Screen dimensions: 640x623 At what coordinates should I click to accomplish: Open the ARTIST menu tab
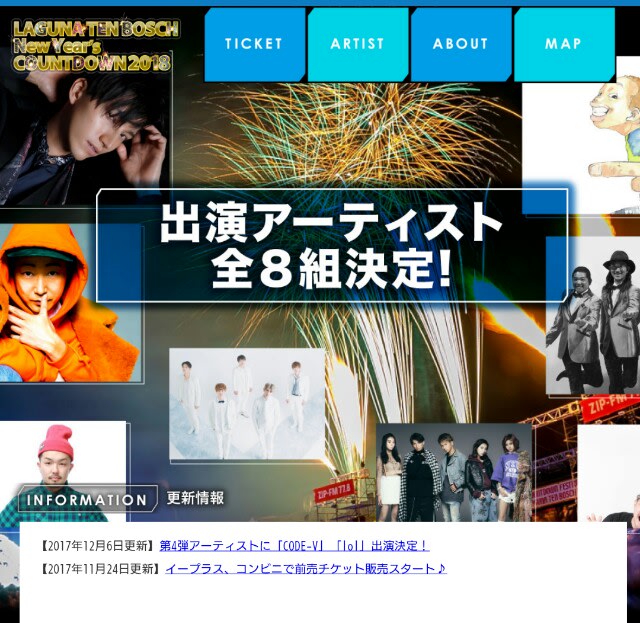pos(358,44)
